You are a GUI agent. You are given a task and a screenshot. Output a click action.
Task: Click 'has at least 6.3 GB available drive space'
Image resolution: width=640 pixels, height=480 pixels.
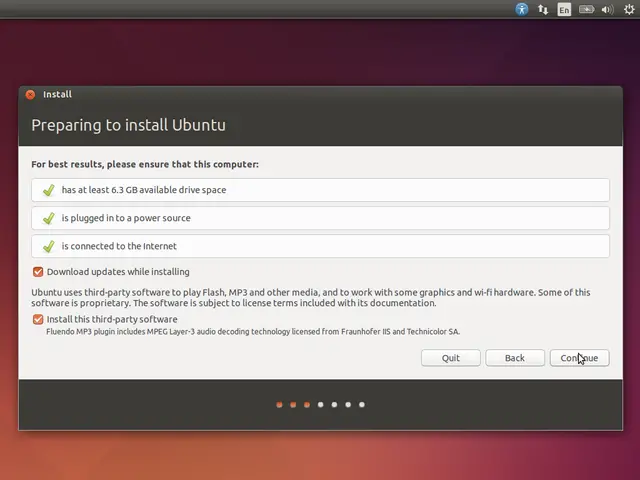click(144, 190)
